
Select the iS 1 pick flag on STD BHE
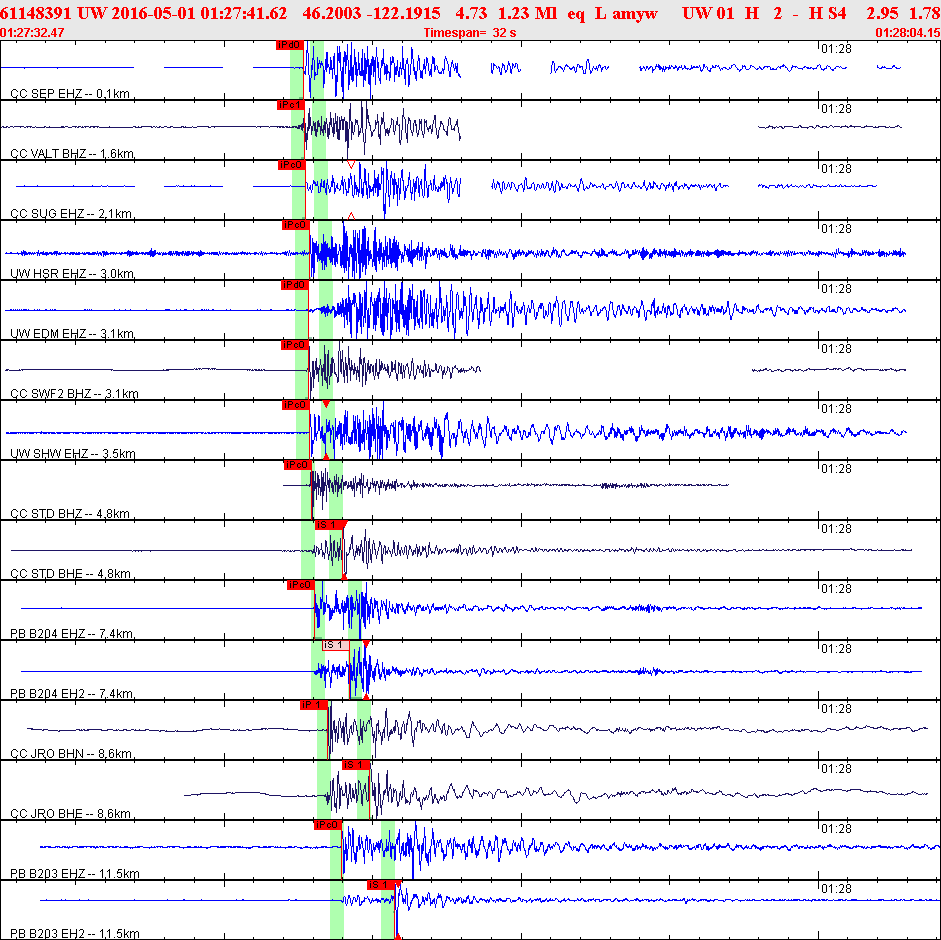tap(328, 525)
